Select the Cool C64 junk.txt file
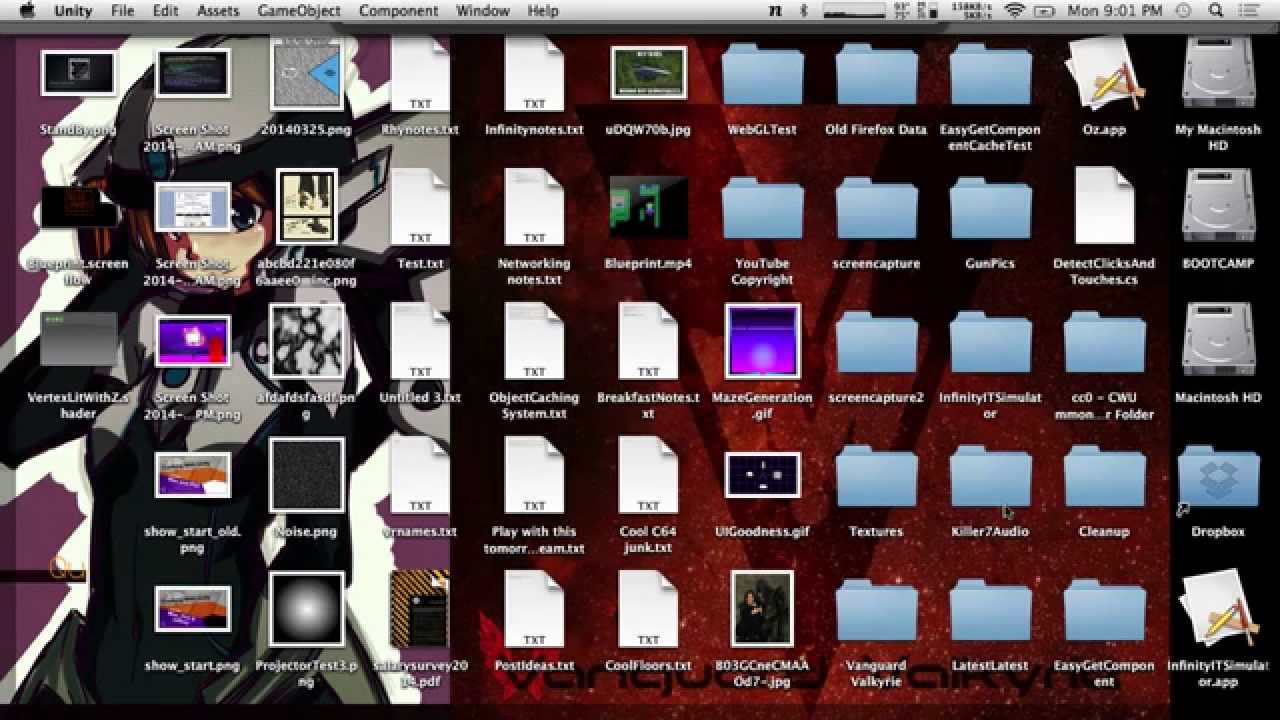The height and width of the screenshot is (720, 1280). point(648,477)
